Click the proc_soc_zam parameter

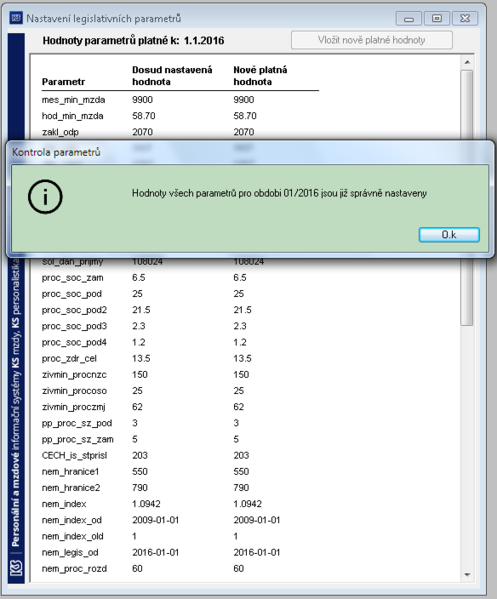73,278
